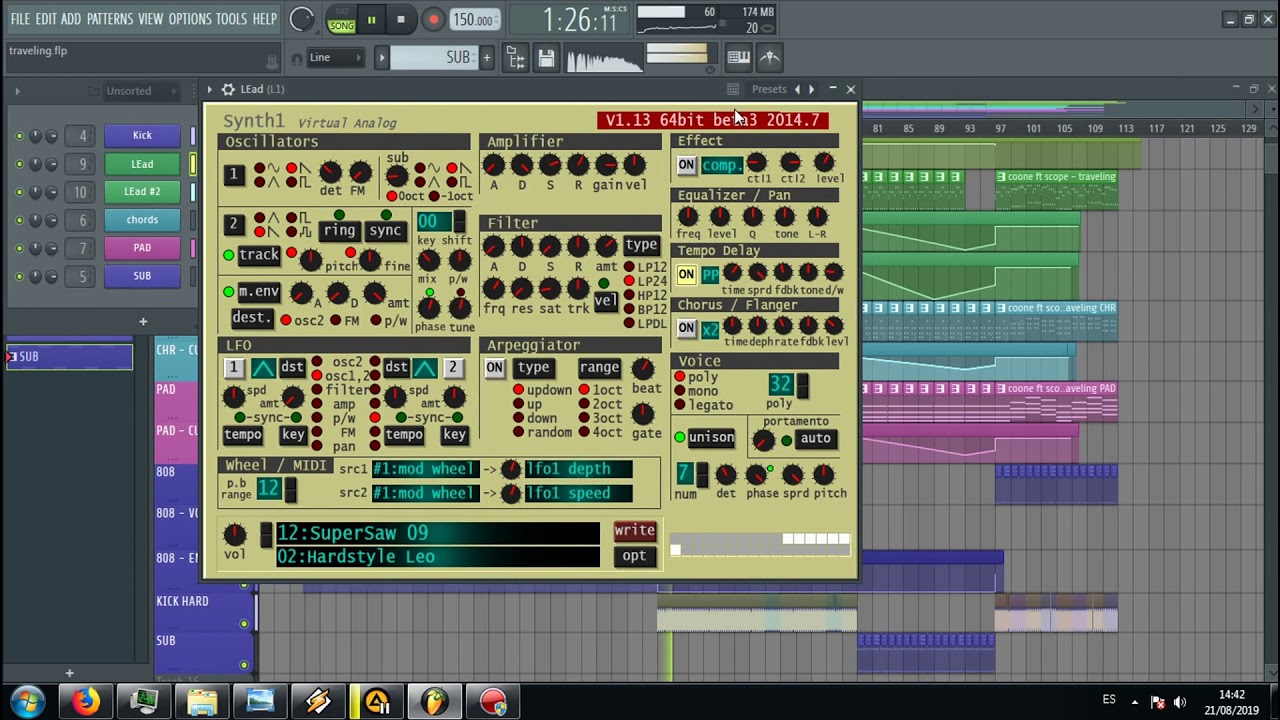
Task: Select mono voice mode
Action: (680, 391)
